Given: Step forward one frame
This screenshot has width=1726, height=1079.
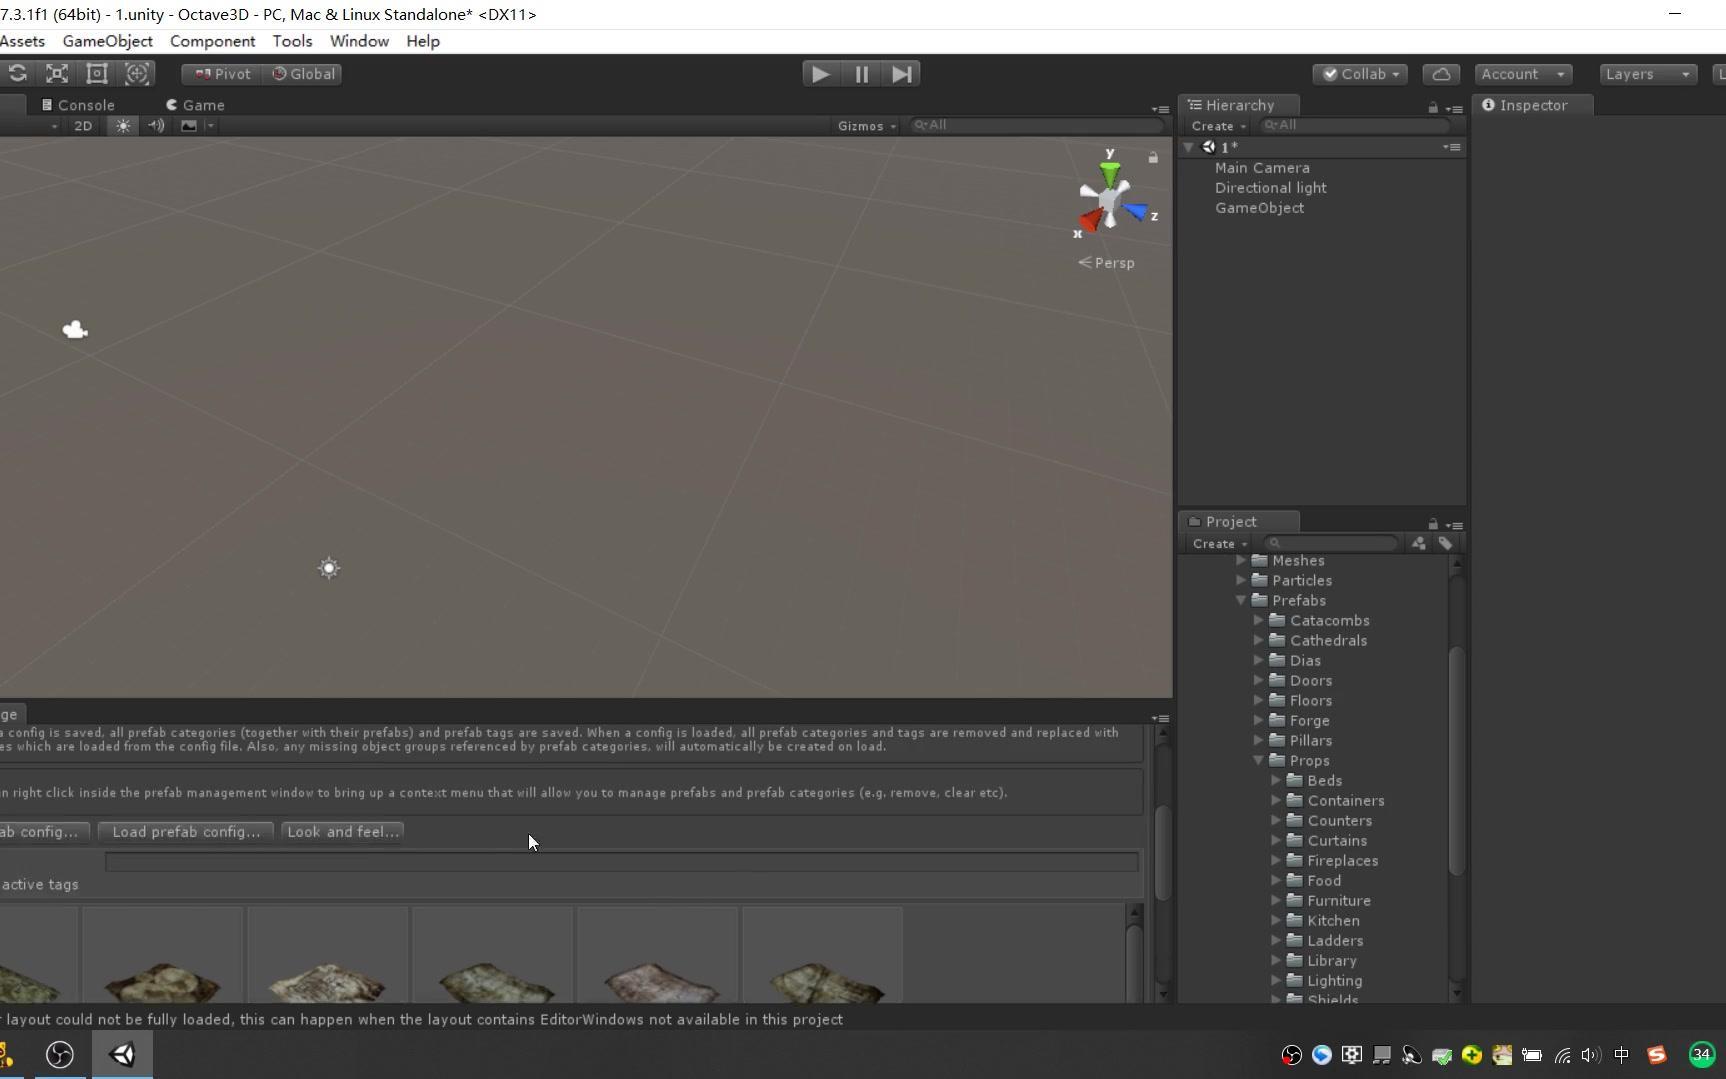Looking at the screenshot, I should point(901,74).
